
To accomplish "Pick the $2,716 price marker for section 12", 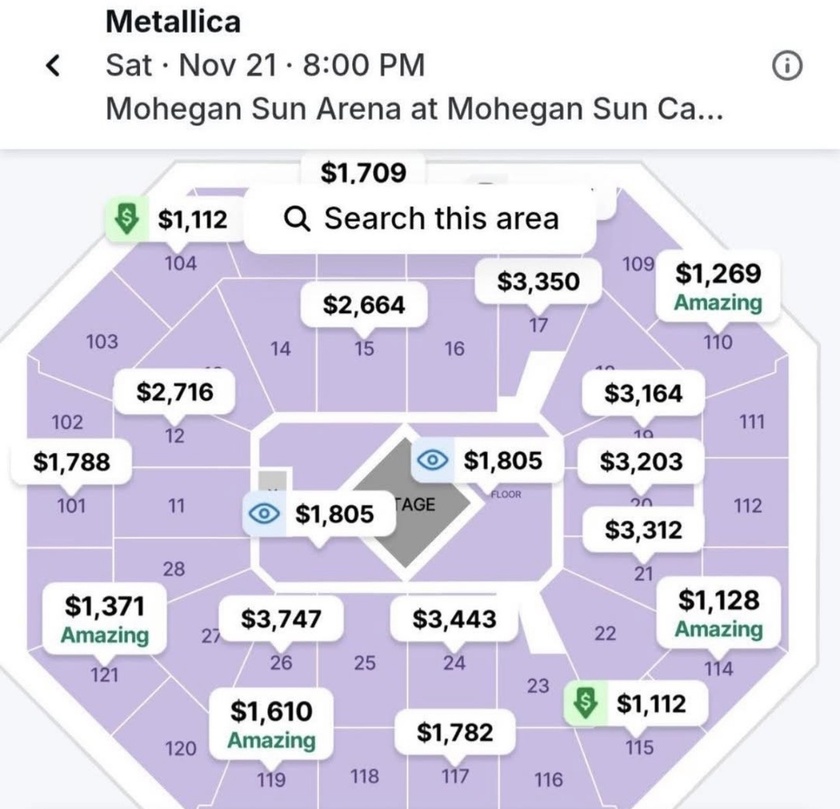I will click(175, 392).
